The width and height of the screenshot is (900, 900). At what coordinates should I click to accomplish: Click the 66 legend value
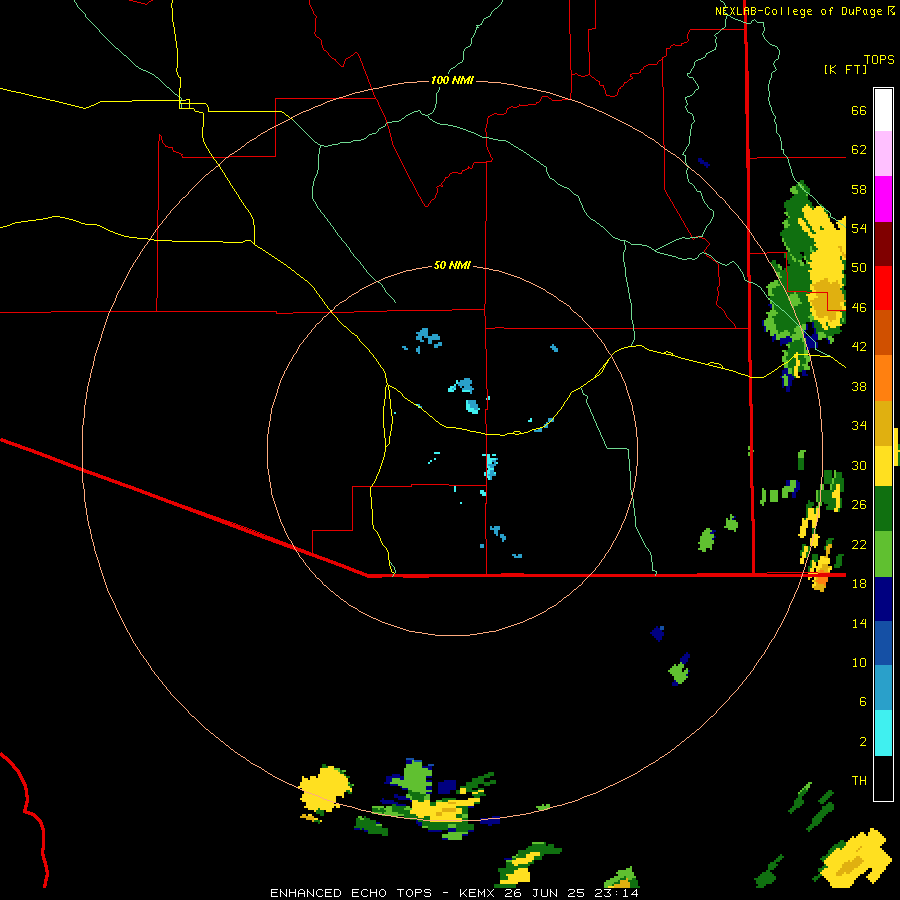pyautogui.click(x=859, y=110)
